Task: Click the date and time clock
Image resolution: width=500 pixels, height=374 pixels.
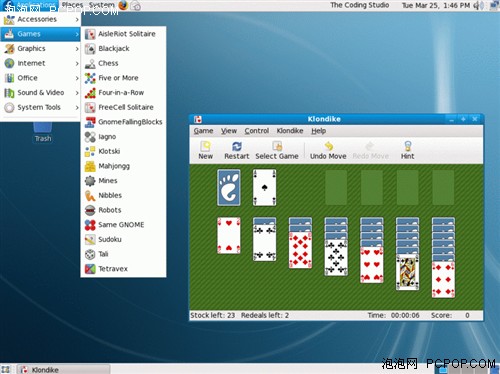Action: pos(436,5)
